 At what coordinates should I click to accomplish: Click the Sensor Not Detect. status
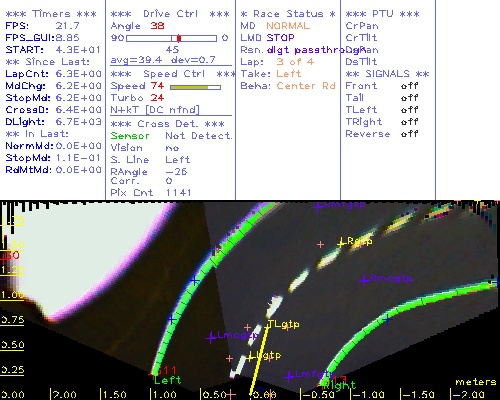coord(171,136)
